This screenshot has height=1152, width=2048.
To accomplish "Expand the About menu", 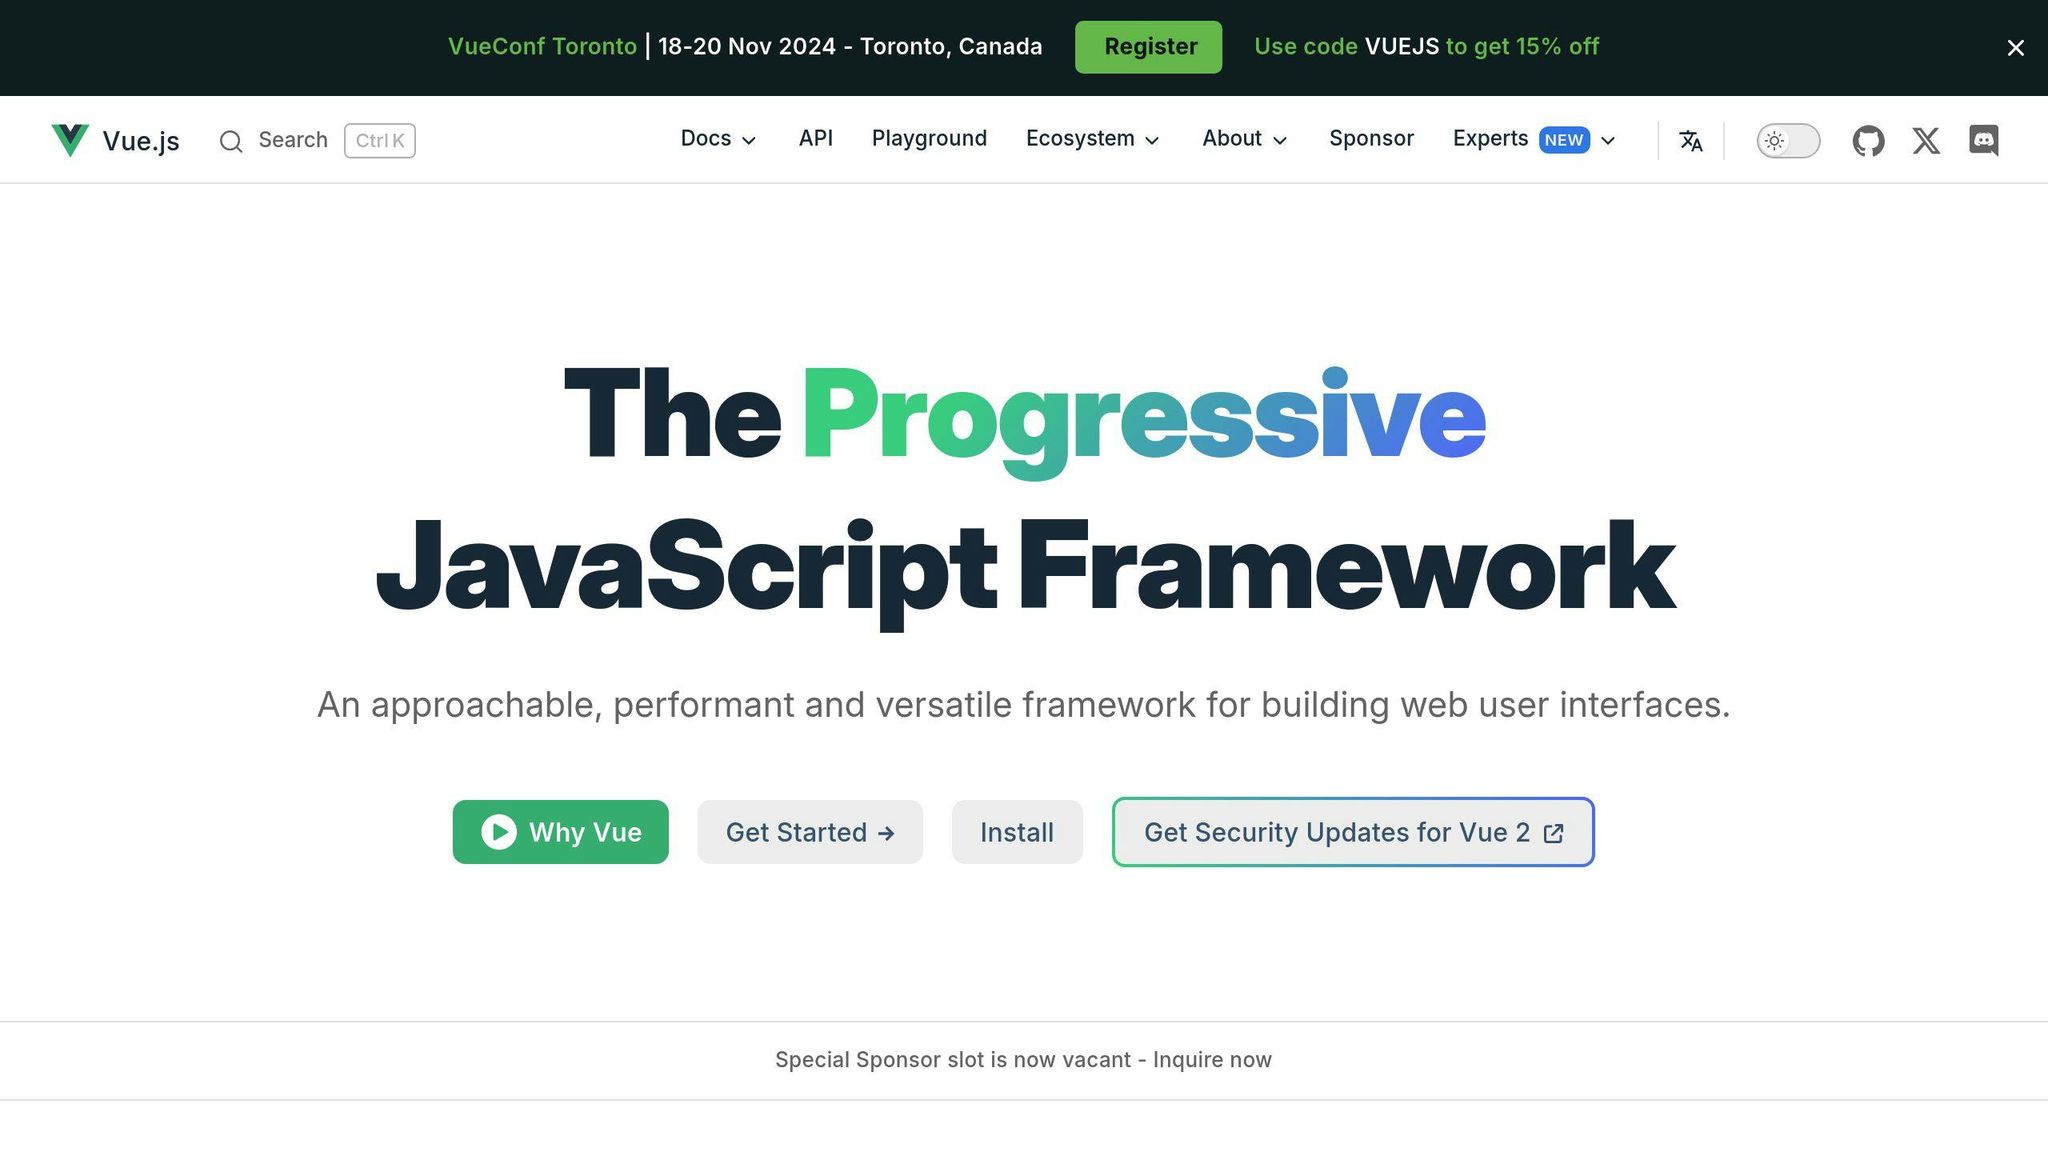I will tap(1242, 139).
